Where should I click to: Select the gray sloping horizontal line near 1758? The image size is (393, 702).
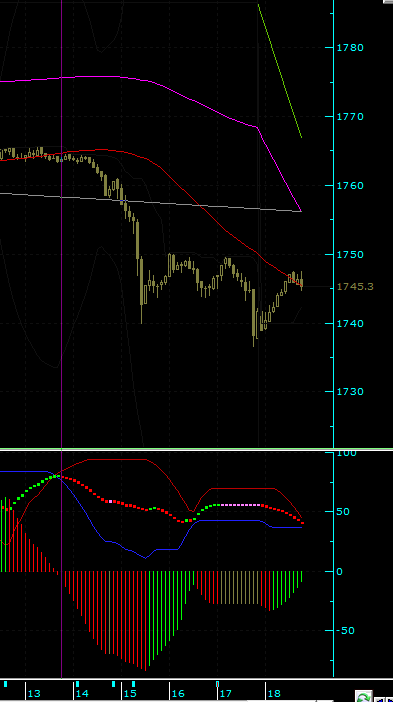point(150,202)
